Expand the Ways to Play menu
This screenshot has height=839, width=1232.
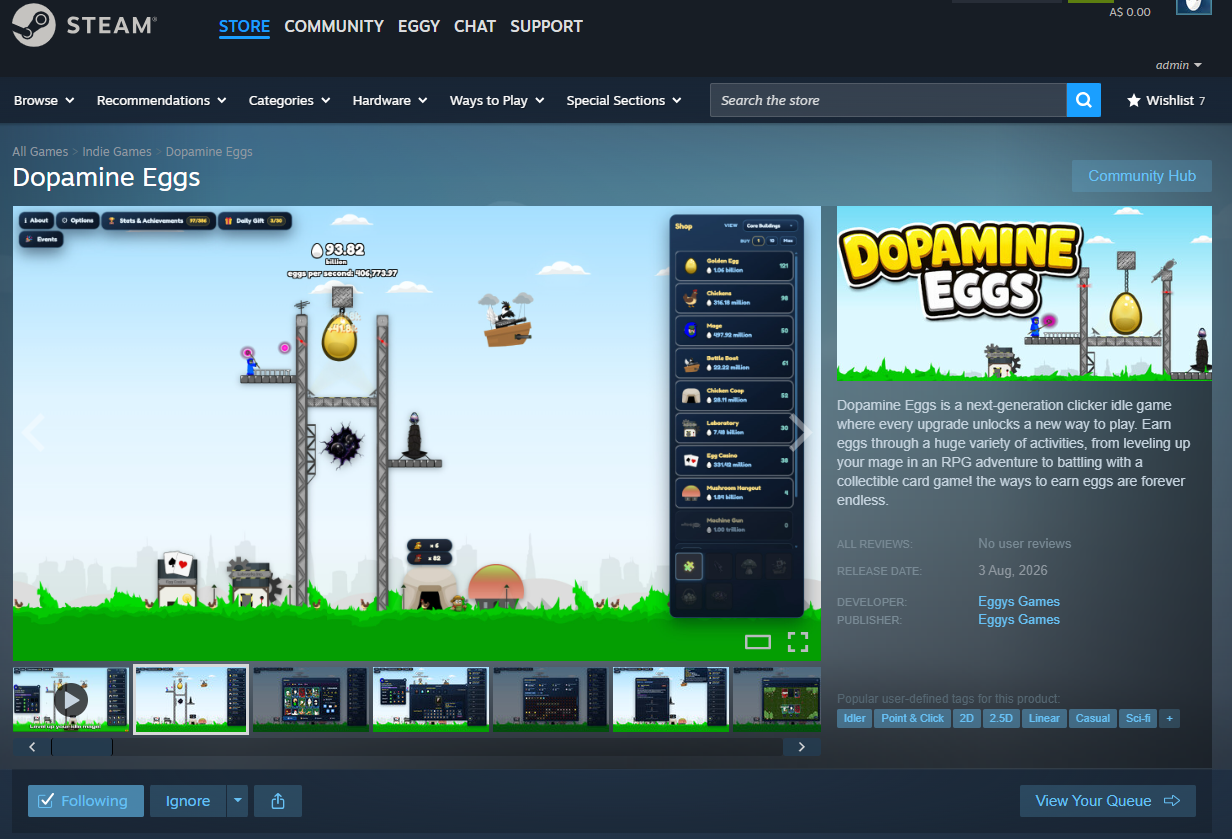click(x=497, y=100)
